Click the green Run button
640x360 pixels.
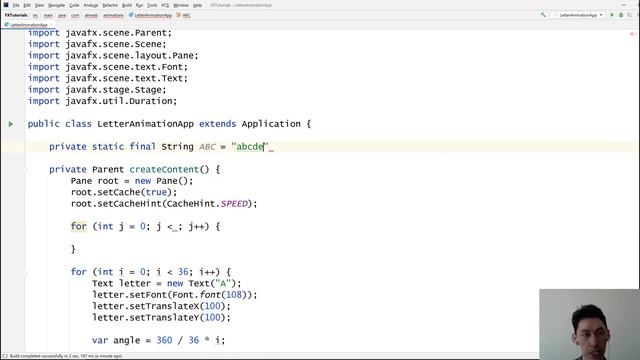pos(611,15)
